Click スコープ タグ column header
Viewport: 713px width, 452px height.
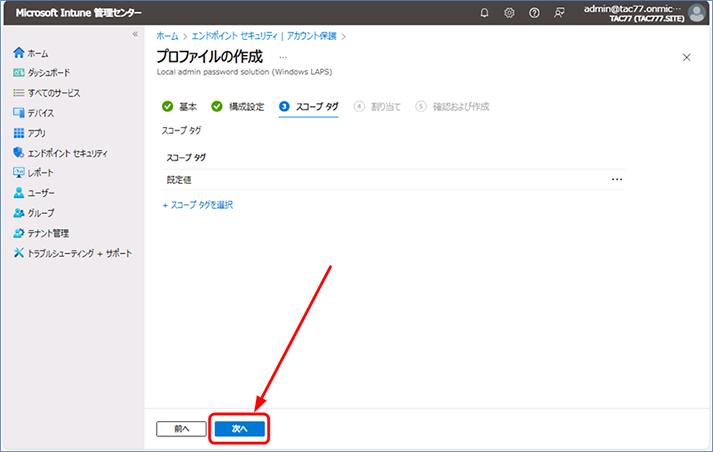186,157
